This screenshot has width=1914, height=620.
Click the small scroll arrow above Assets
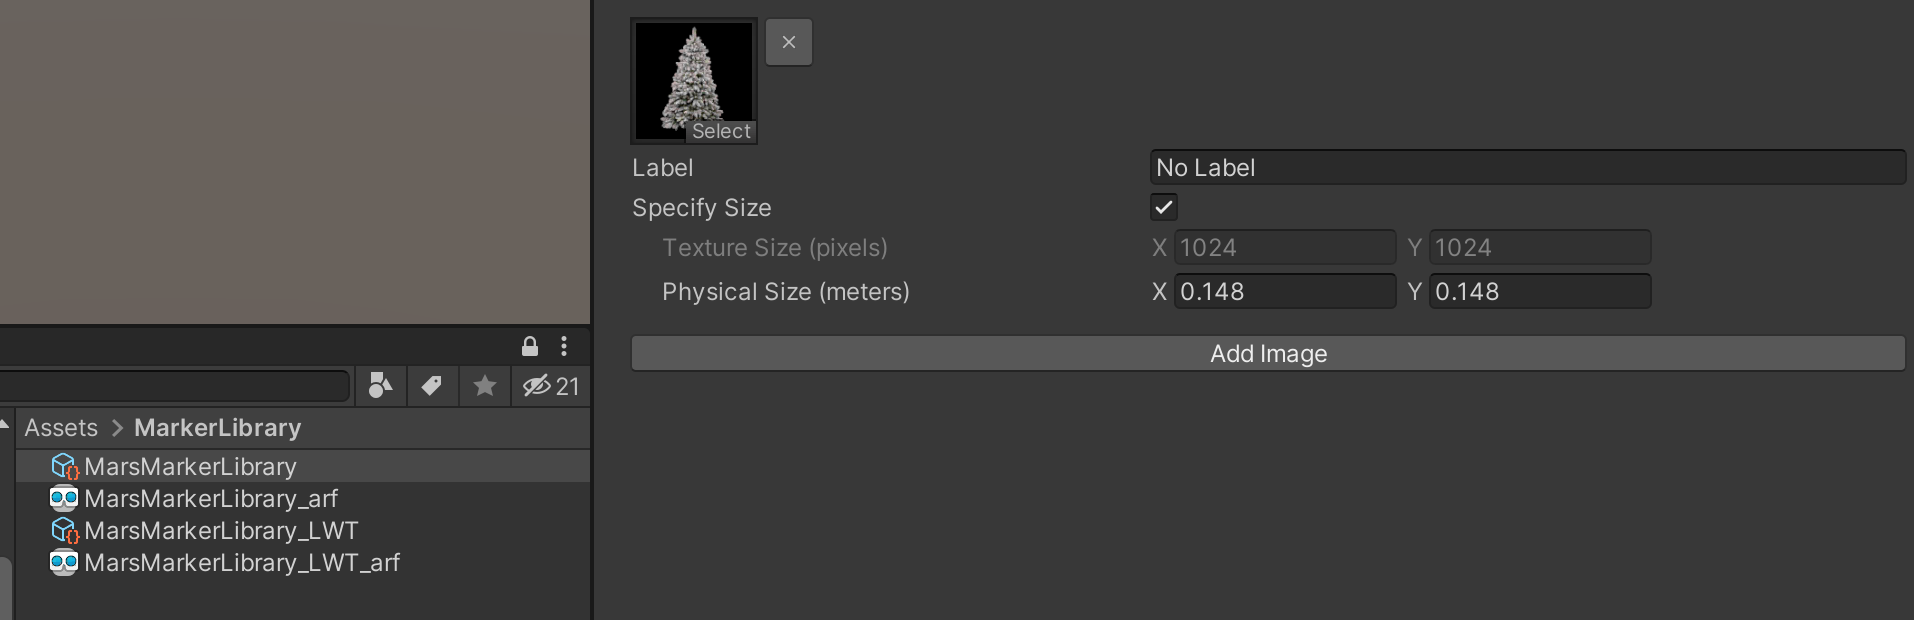pos(5,425)
